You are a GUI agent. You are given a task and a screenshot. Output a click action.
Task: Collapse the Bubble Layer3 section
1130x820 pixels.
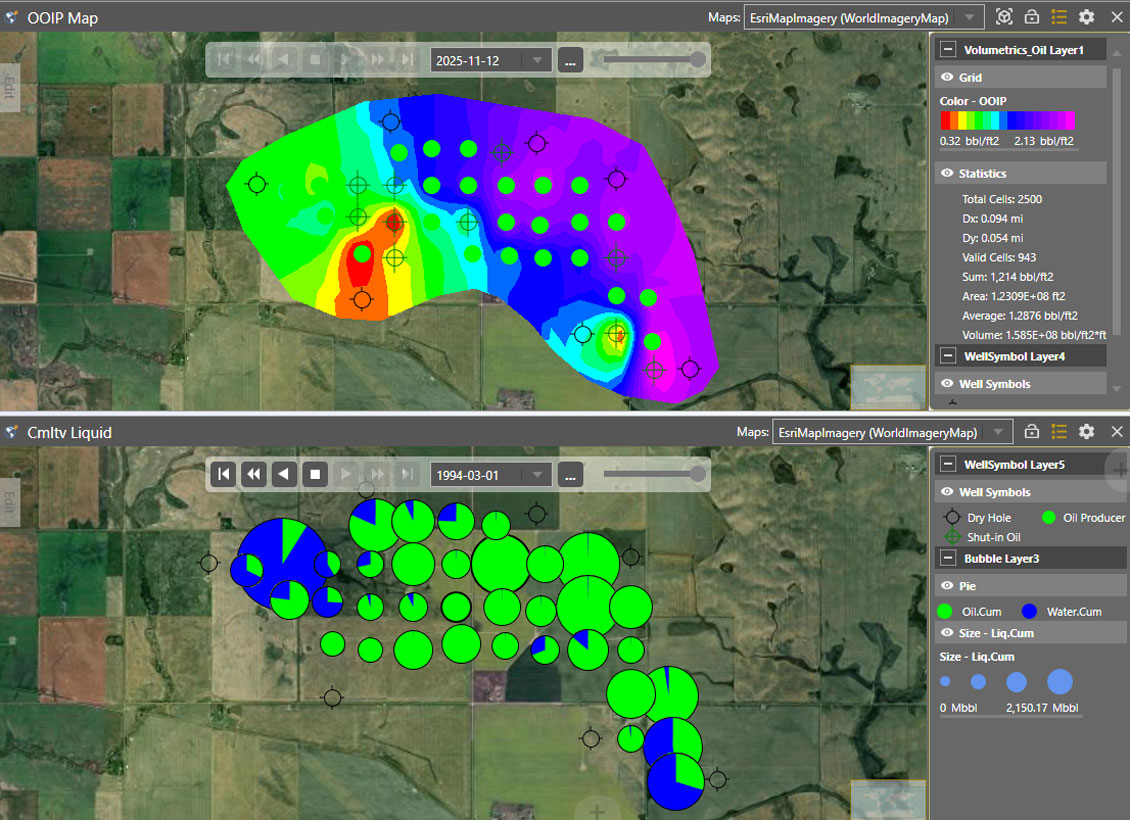[951, 558]
